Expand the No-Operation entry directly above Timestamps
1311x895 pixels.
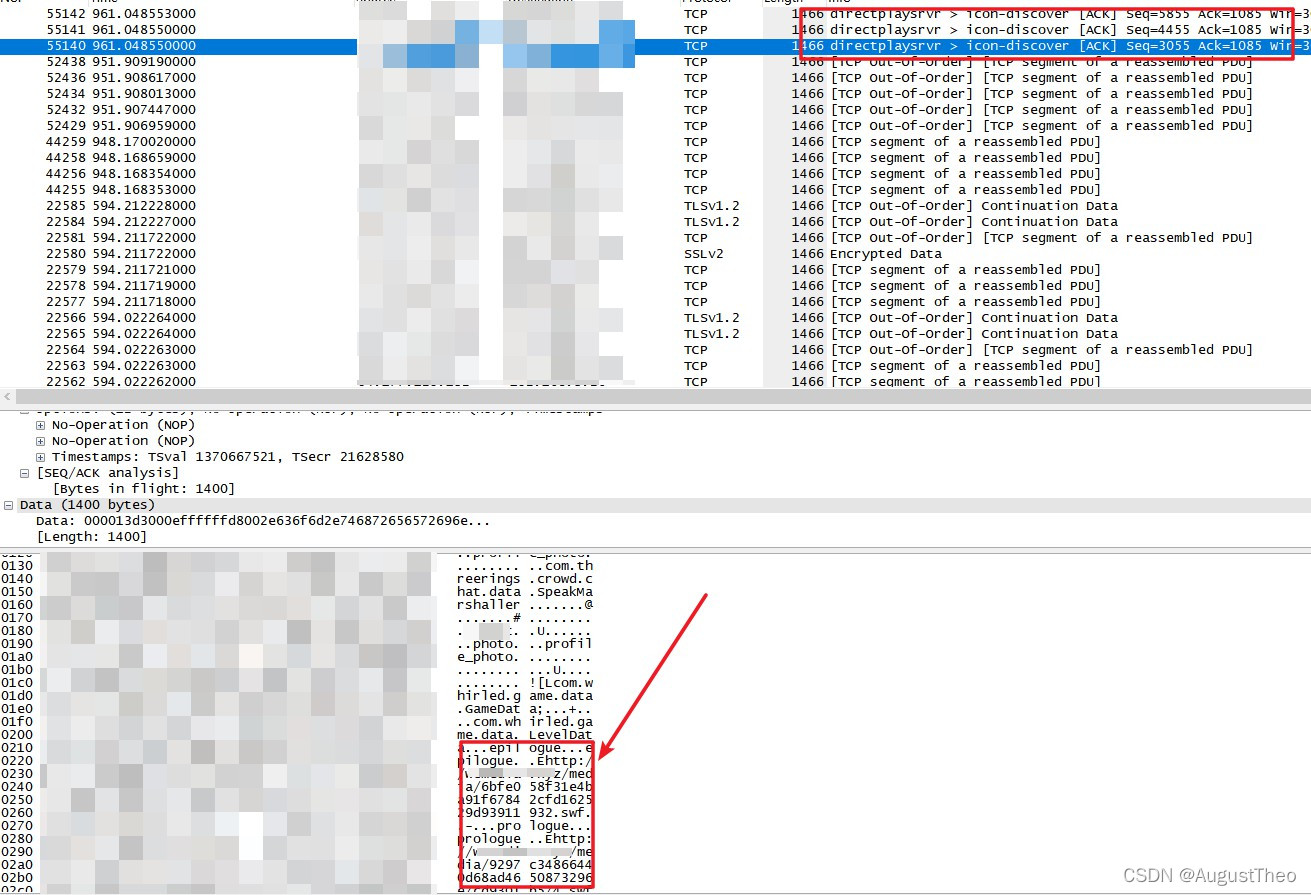(41, 441)
